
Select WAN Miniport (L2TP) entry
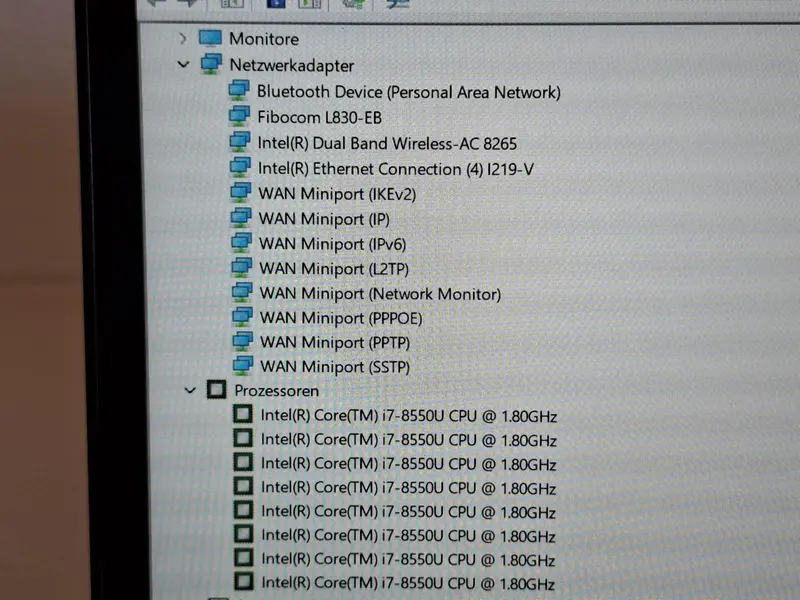click(x=334, y=269)
